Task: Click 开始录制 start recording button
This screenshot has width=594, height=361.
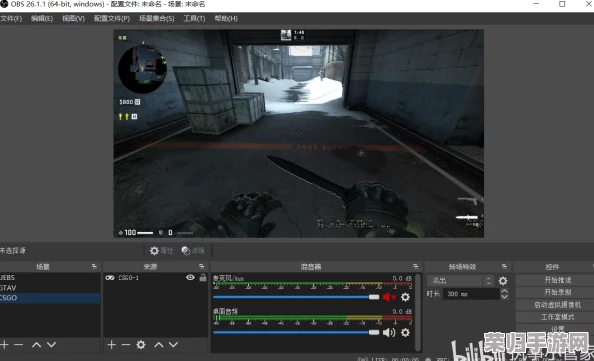Action: coord(557,292)
